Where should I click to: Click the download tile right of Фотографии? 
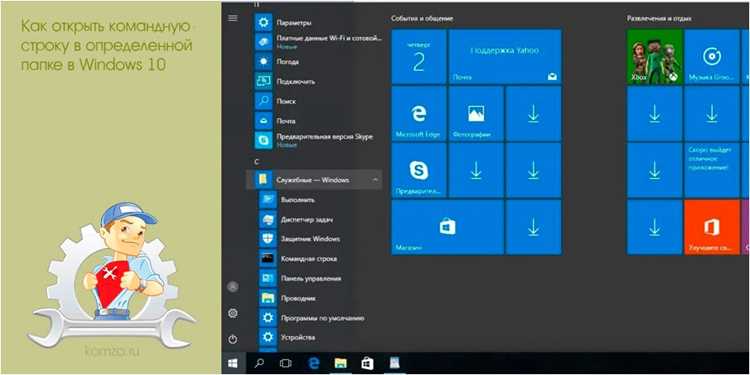pos(533,114)
